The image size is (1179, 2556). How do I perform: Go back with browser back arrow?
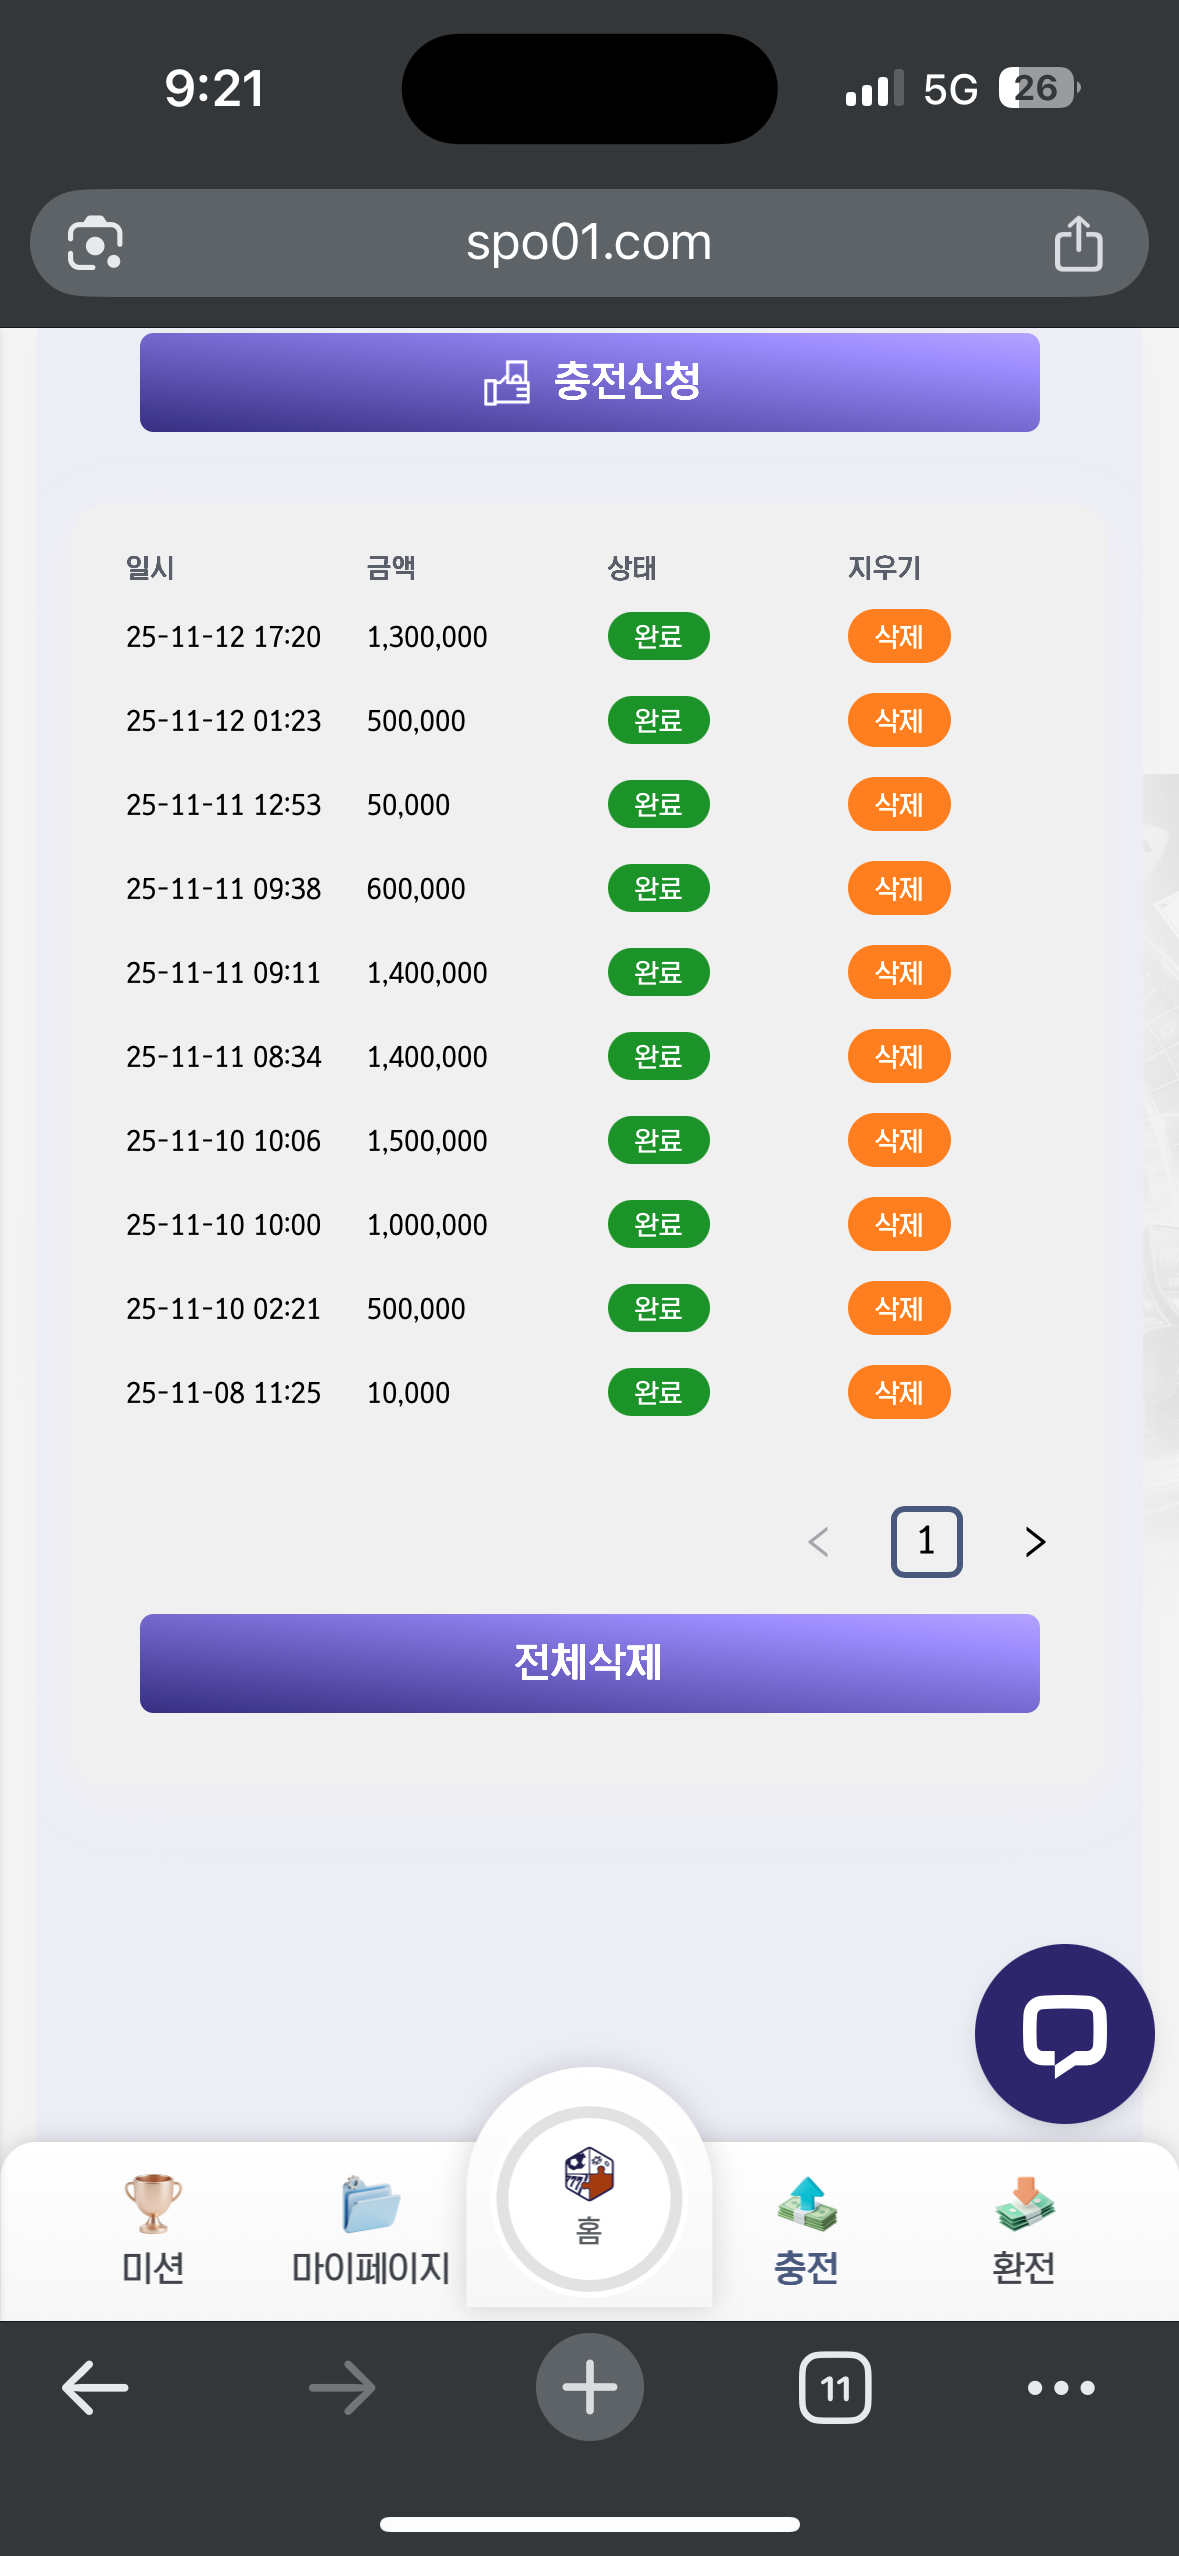point(95,2387)
